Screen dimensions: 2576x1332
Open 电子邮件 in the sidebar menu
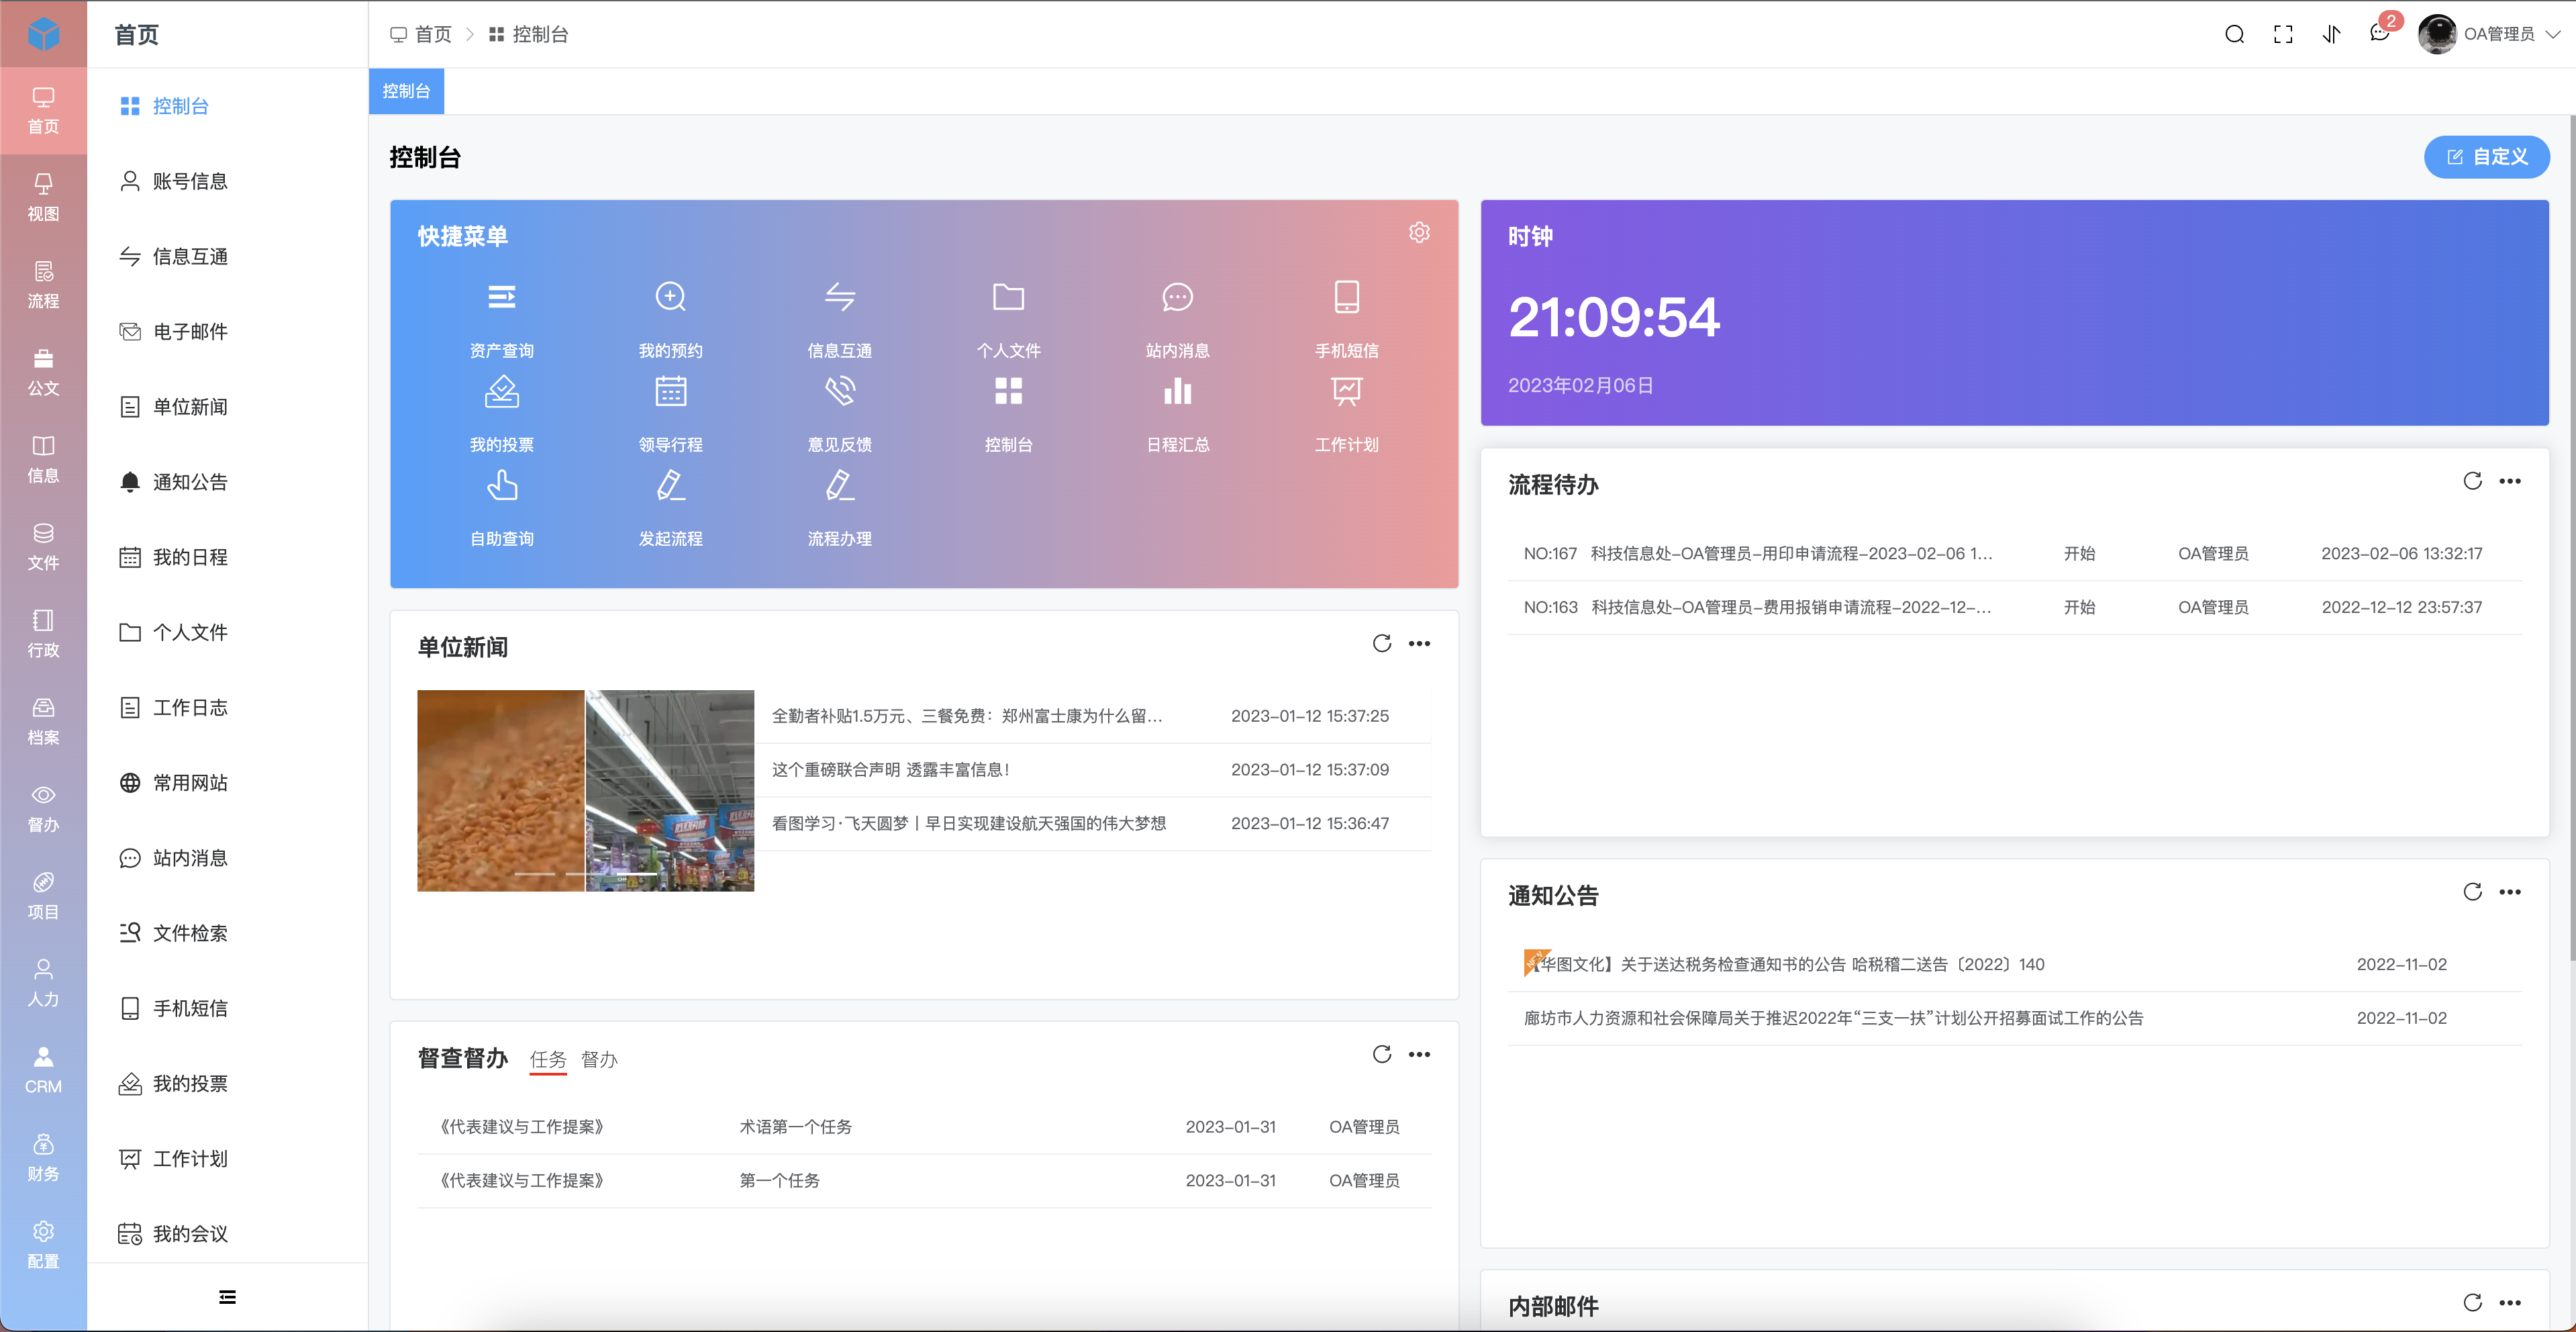tap(228, 332)
